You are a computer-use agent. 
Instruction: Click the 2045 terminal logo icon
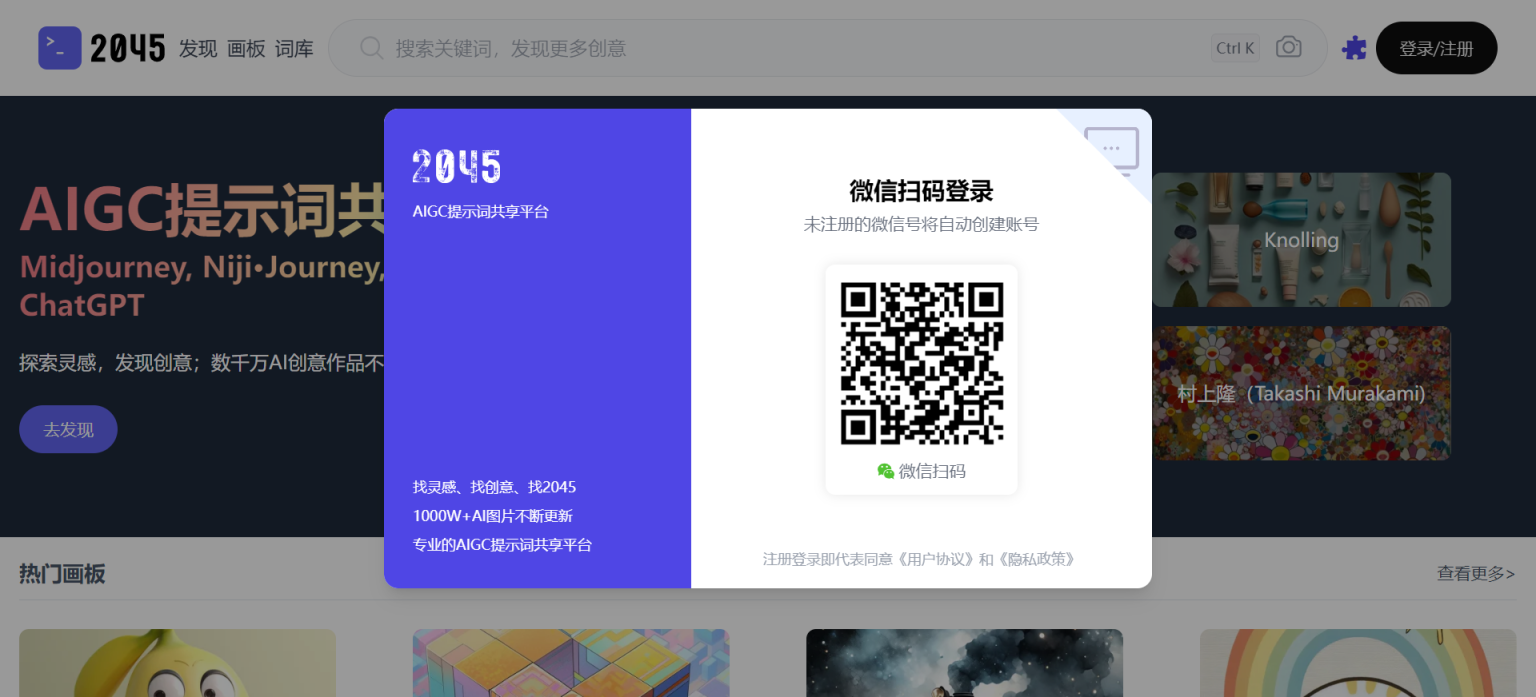coord(60,47)
